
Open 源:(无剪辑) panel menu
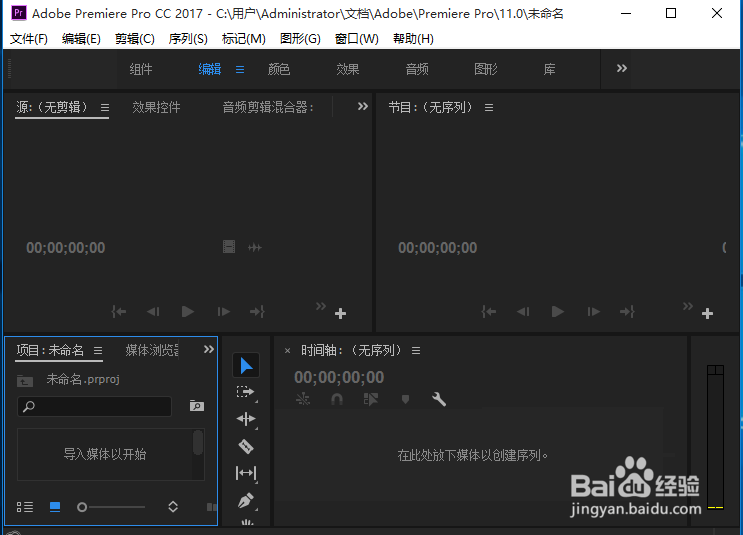105,108
